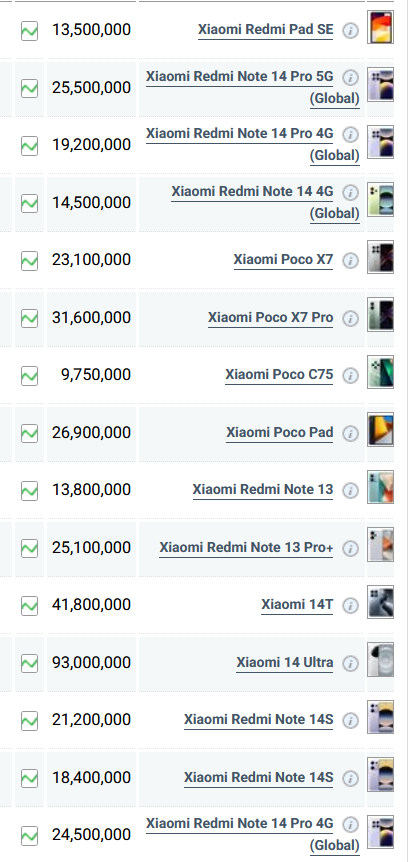The width and height of the screenshot is (411, 862).
Task: Click Xiaomi Redmi Pad SE thumbnail image
Action: [380, 27]
